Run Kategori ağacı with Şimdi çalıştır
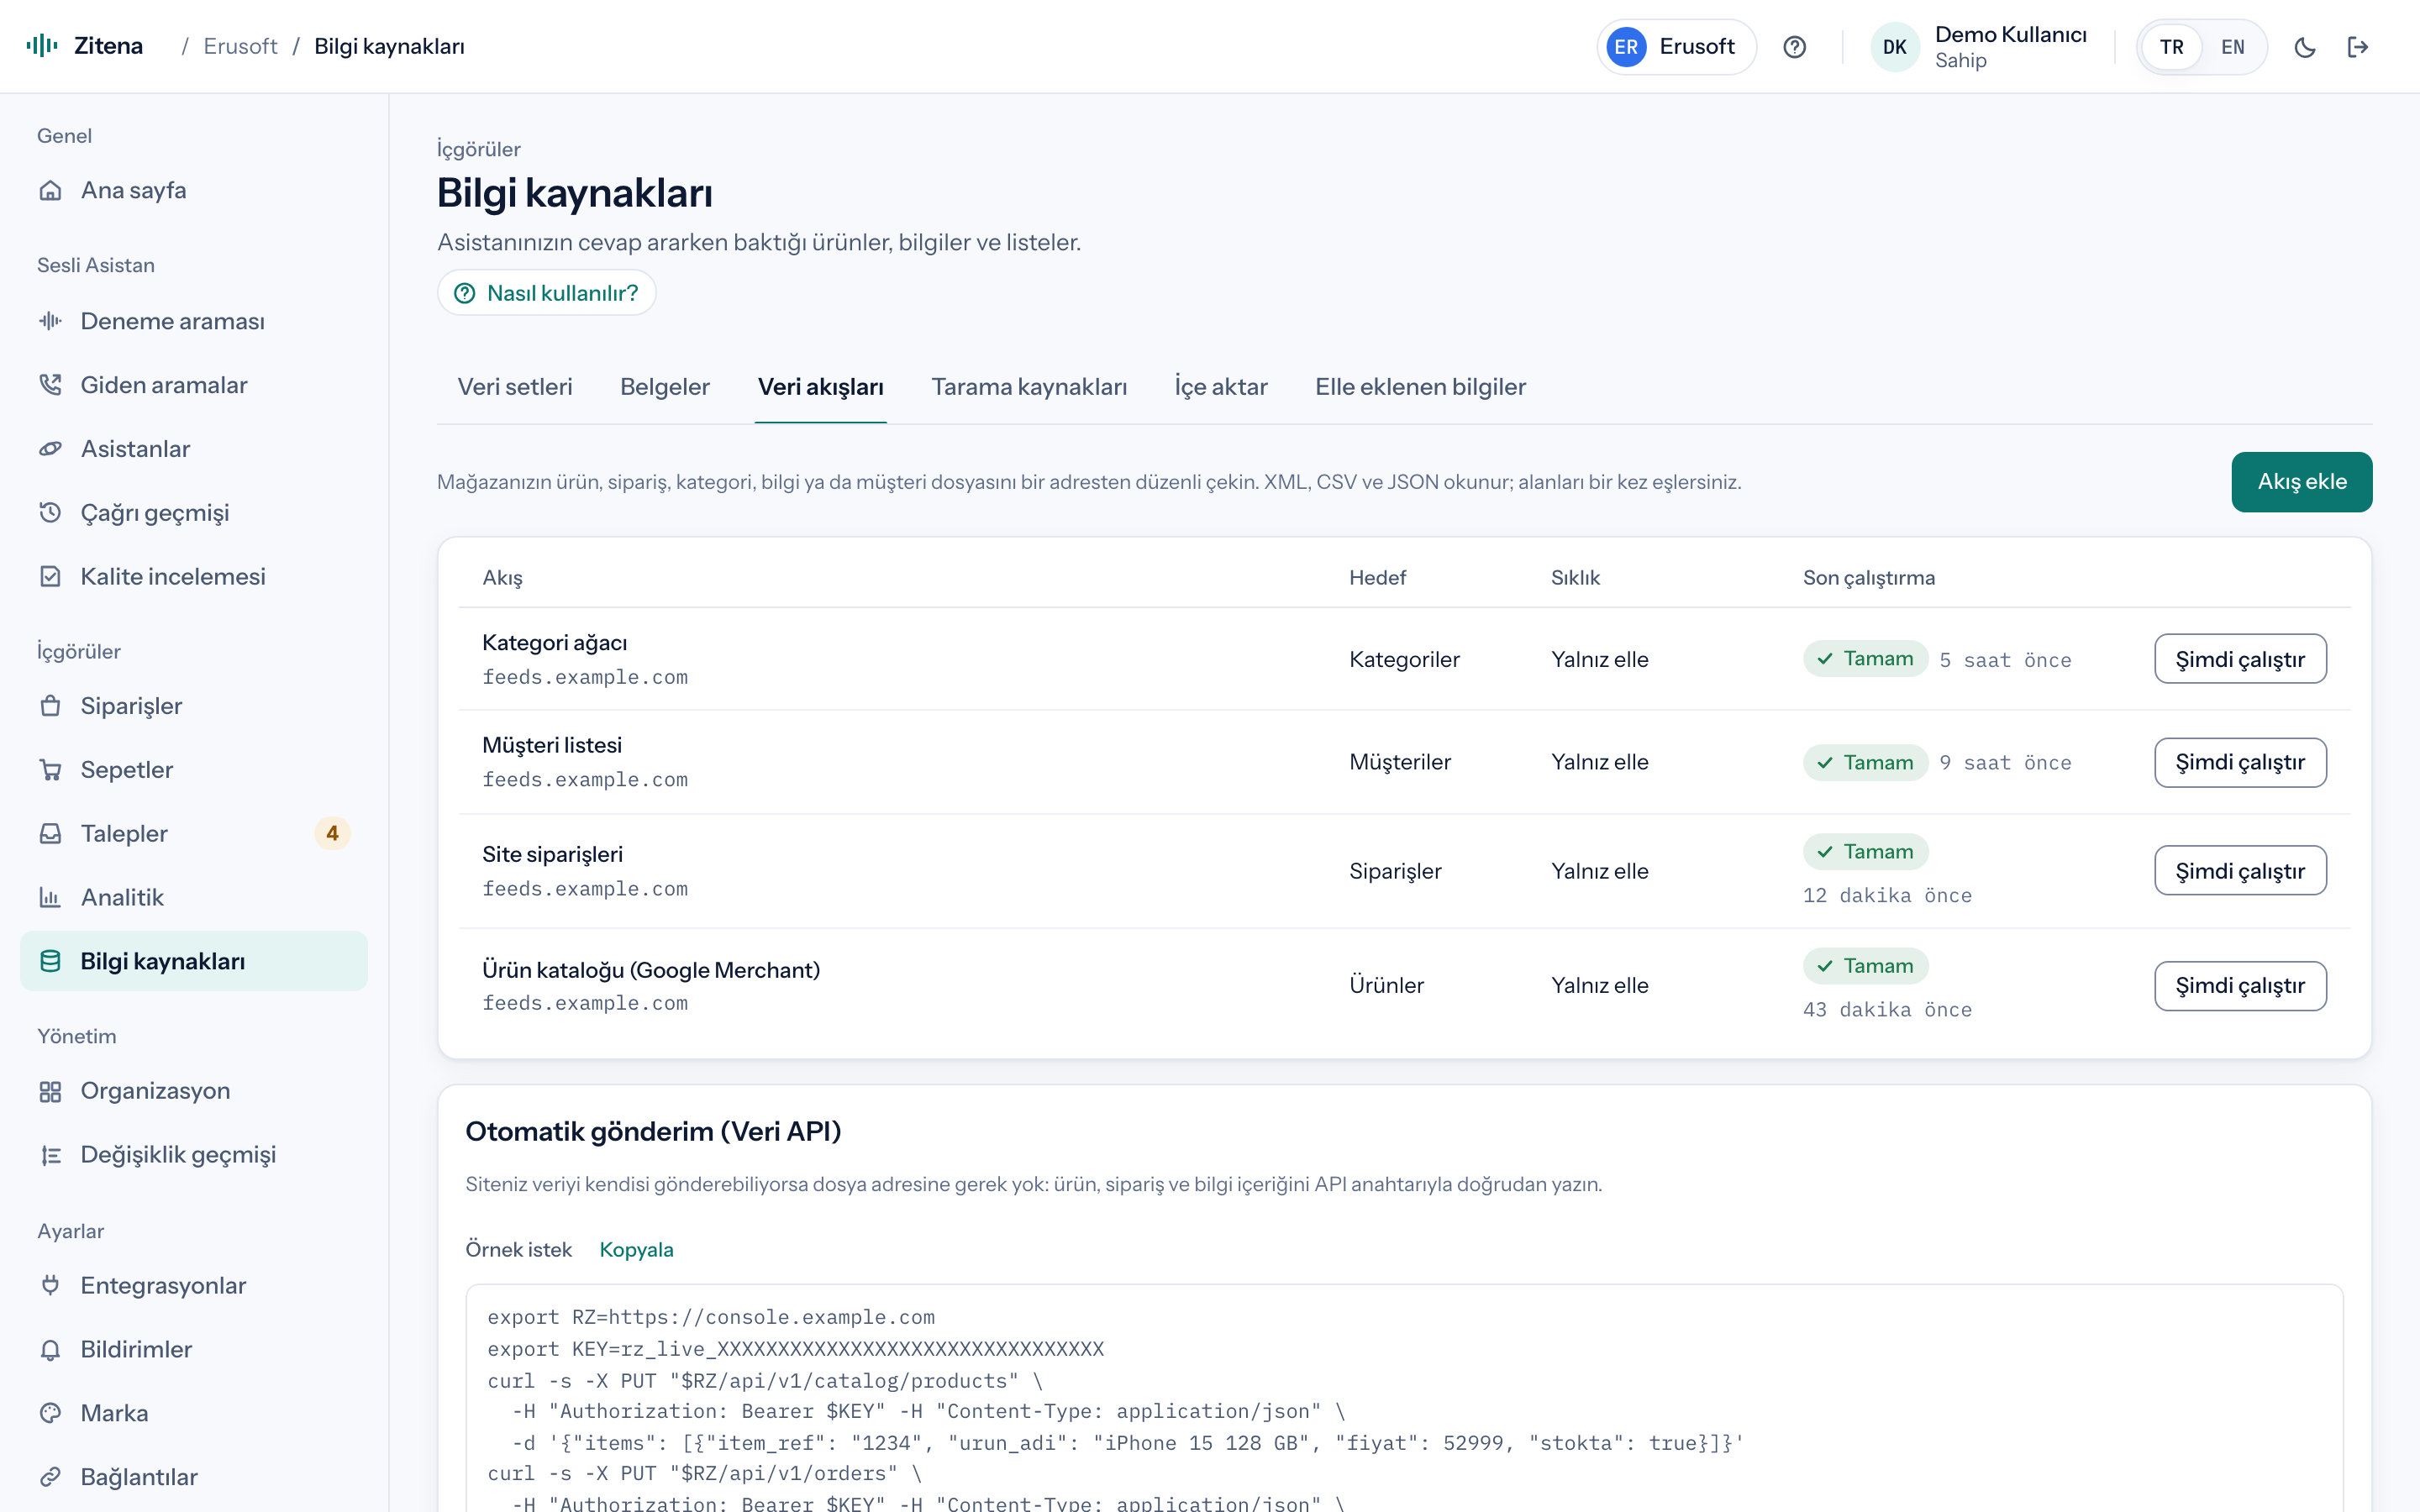 [2240, 659]
